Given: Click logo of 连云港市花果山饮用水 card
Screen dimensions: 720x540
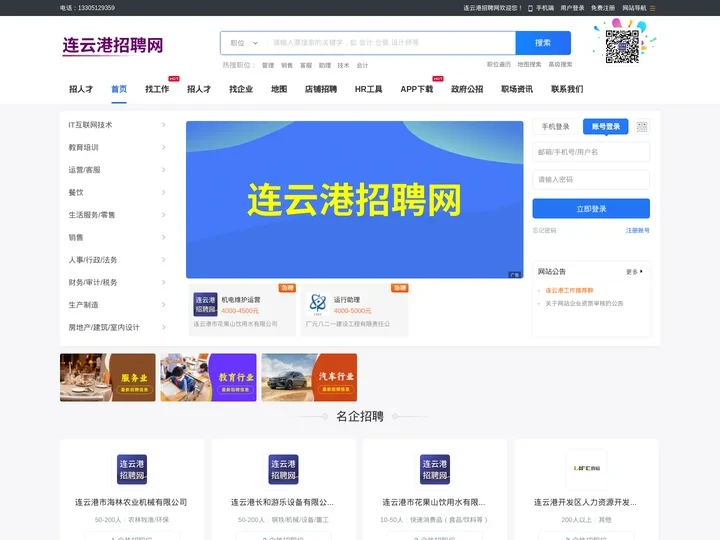Looking at the screenshot, I should click(x=435, y=469).
